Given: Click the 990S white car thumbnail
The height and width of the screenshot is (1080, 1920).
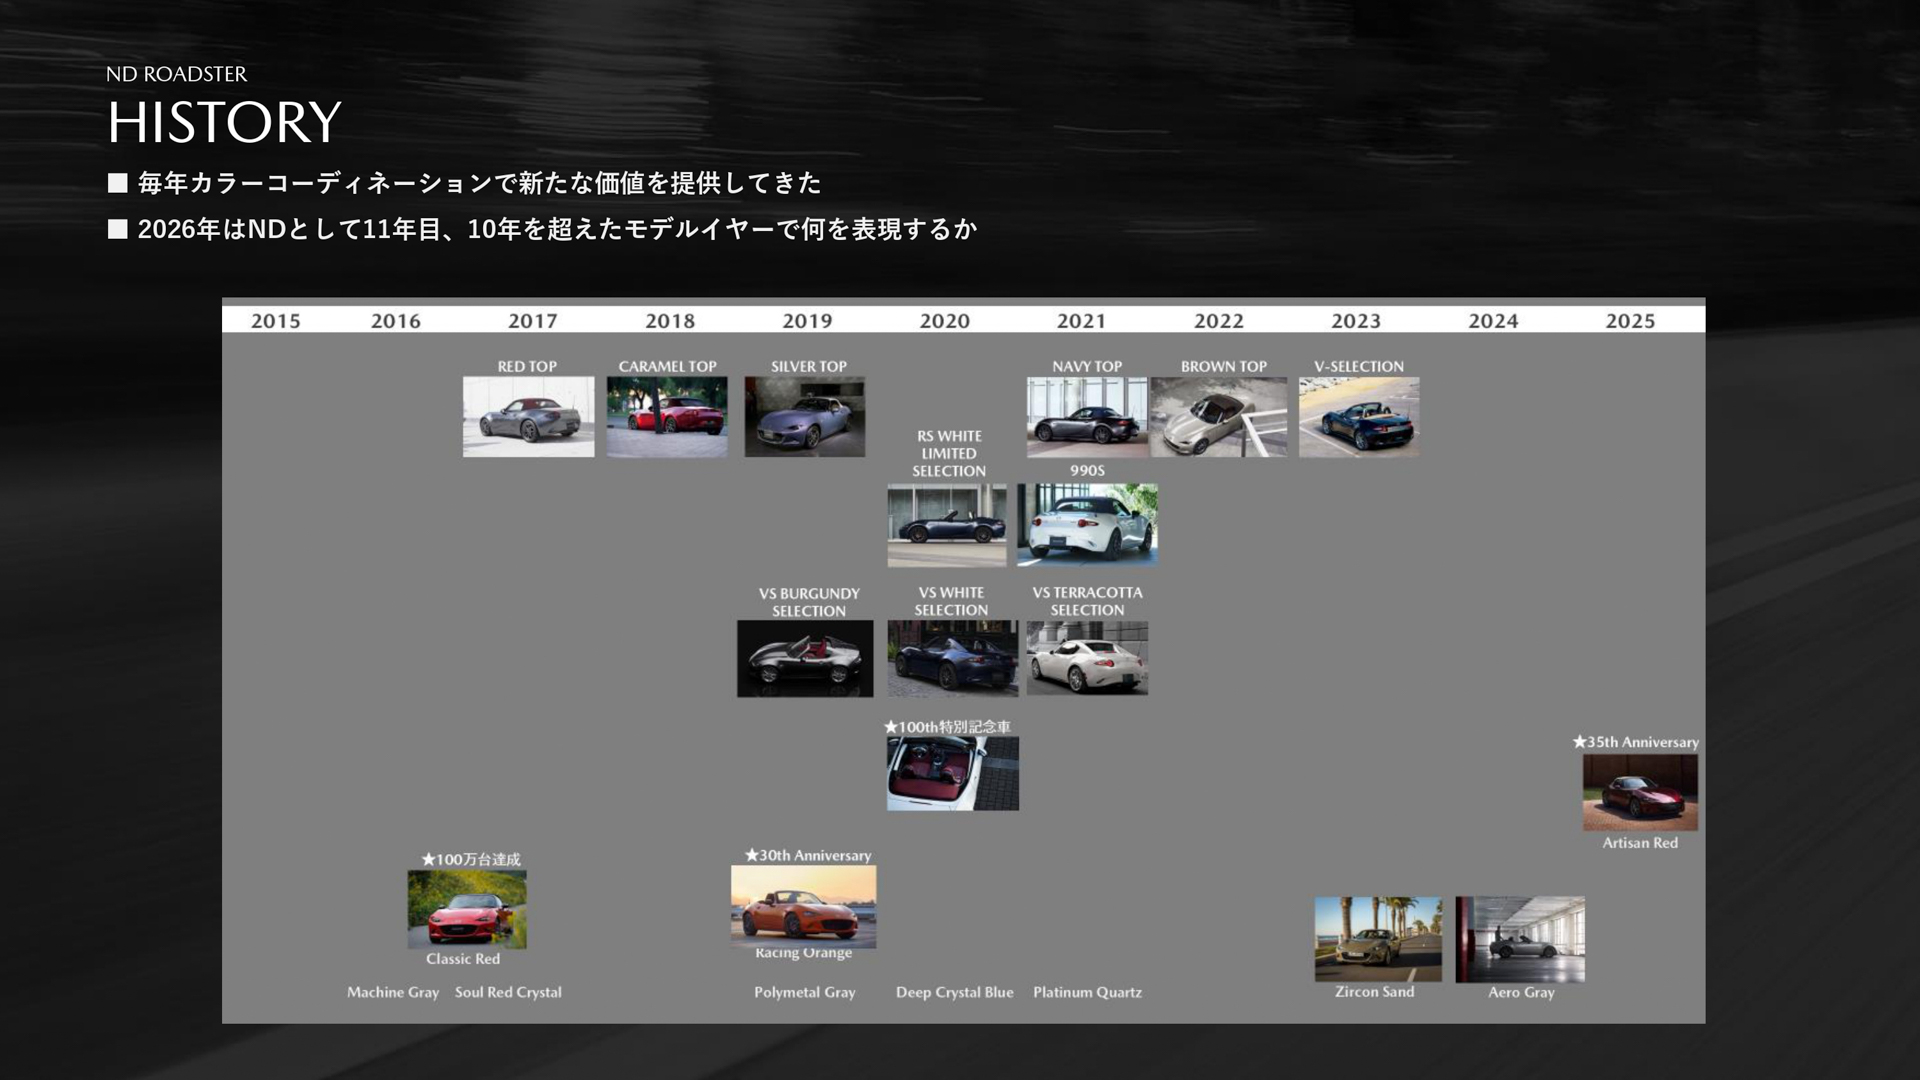Looking at the screenshot, I should [x=1088, y=525].
